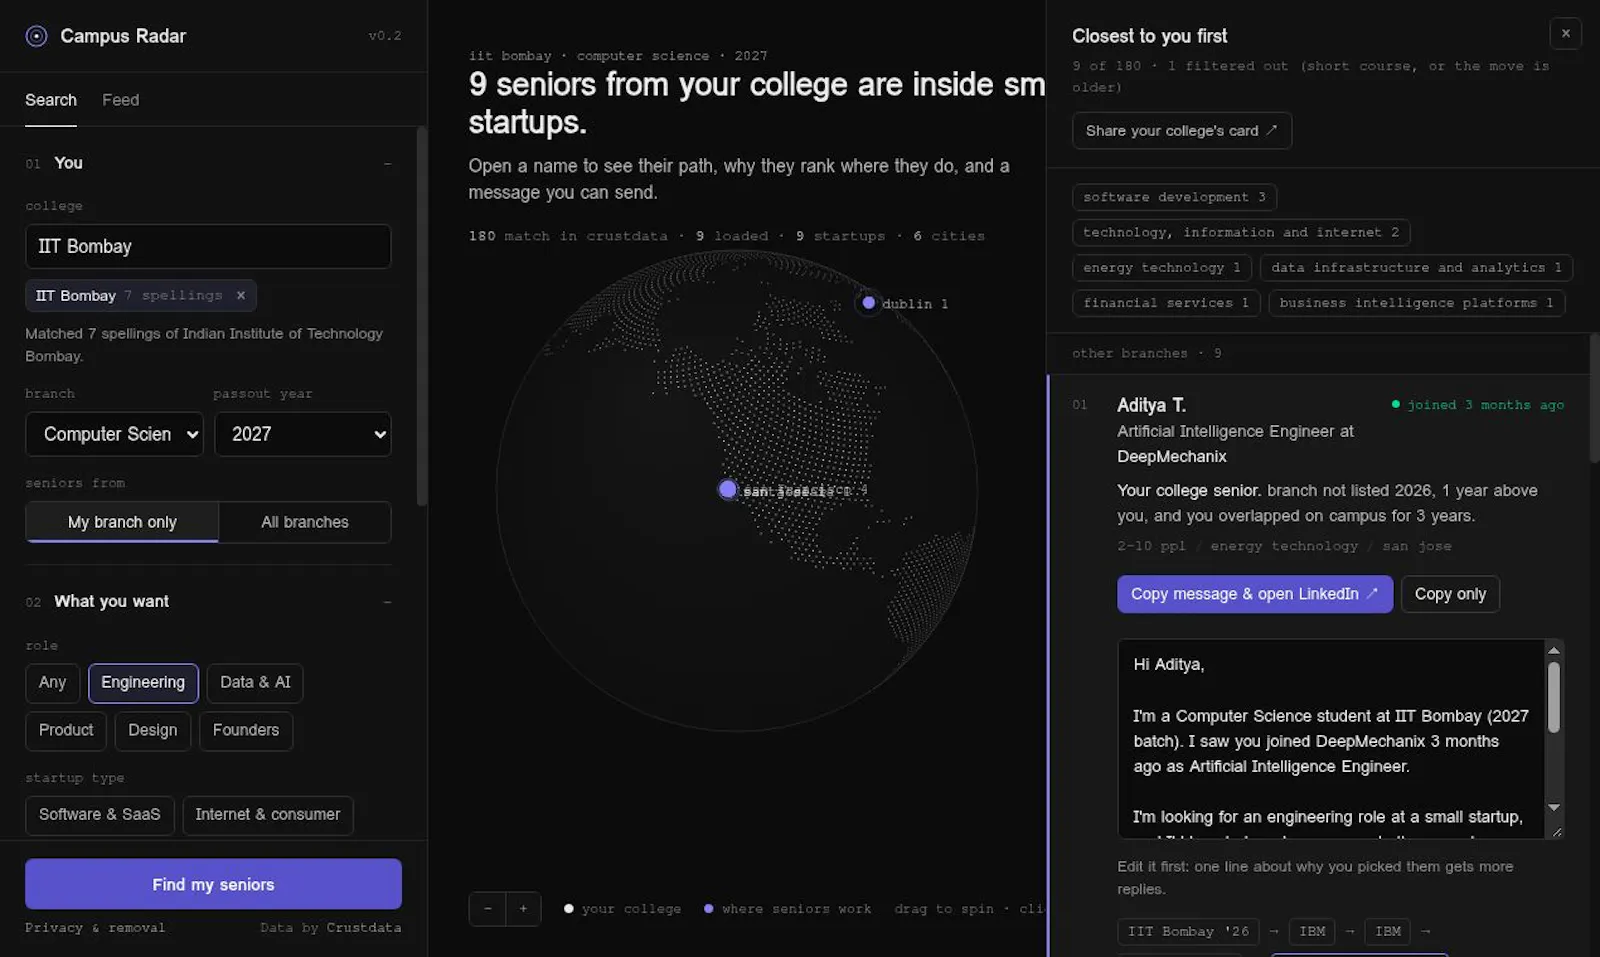Image resolution: width=1600 pixels, height=957 pixels.
Task: Click the Copy only button
Action: [1450, 594]
